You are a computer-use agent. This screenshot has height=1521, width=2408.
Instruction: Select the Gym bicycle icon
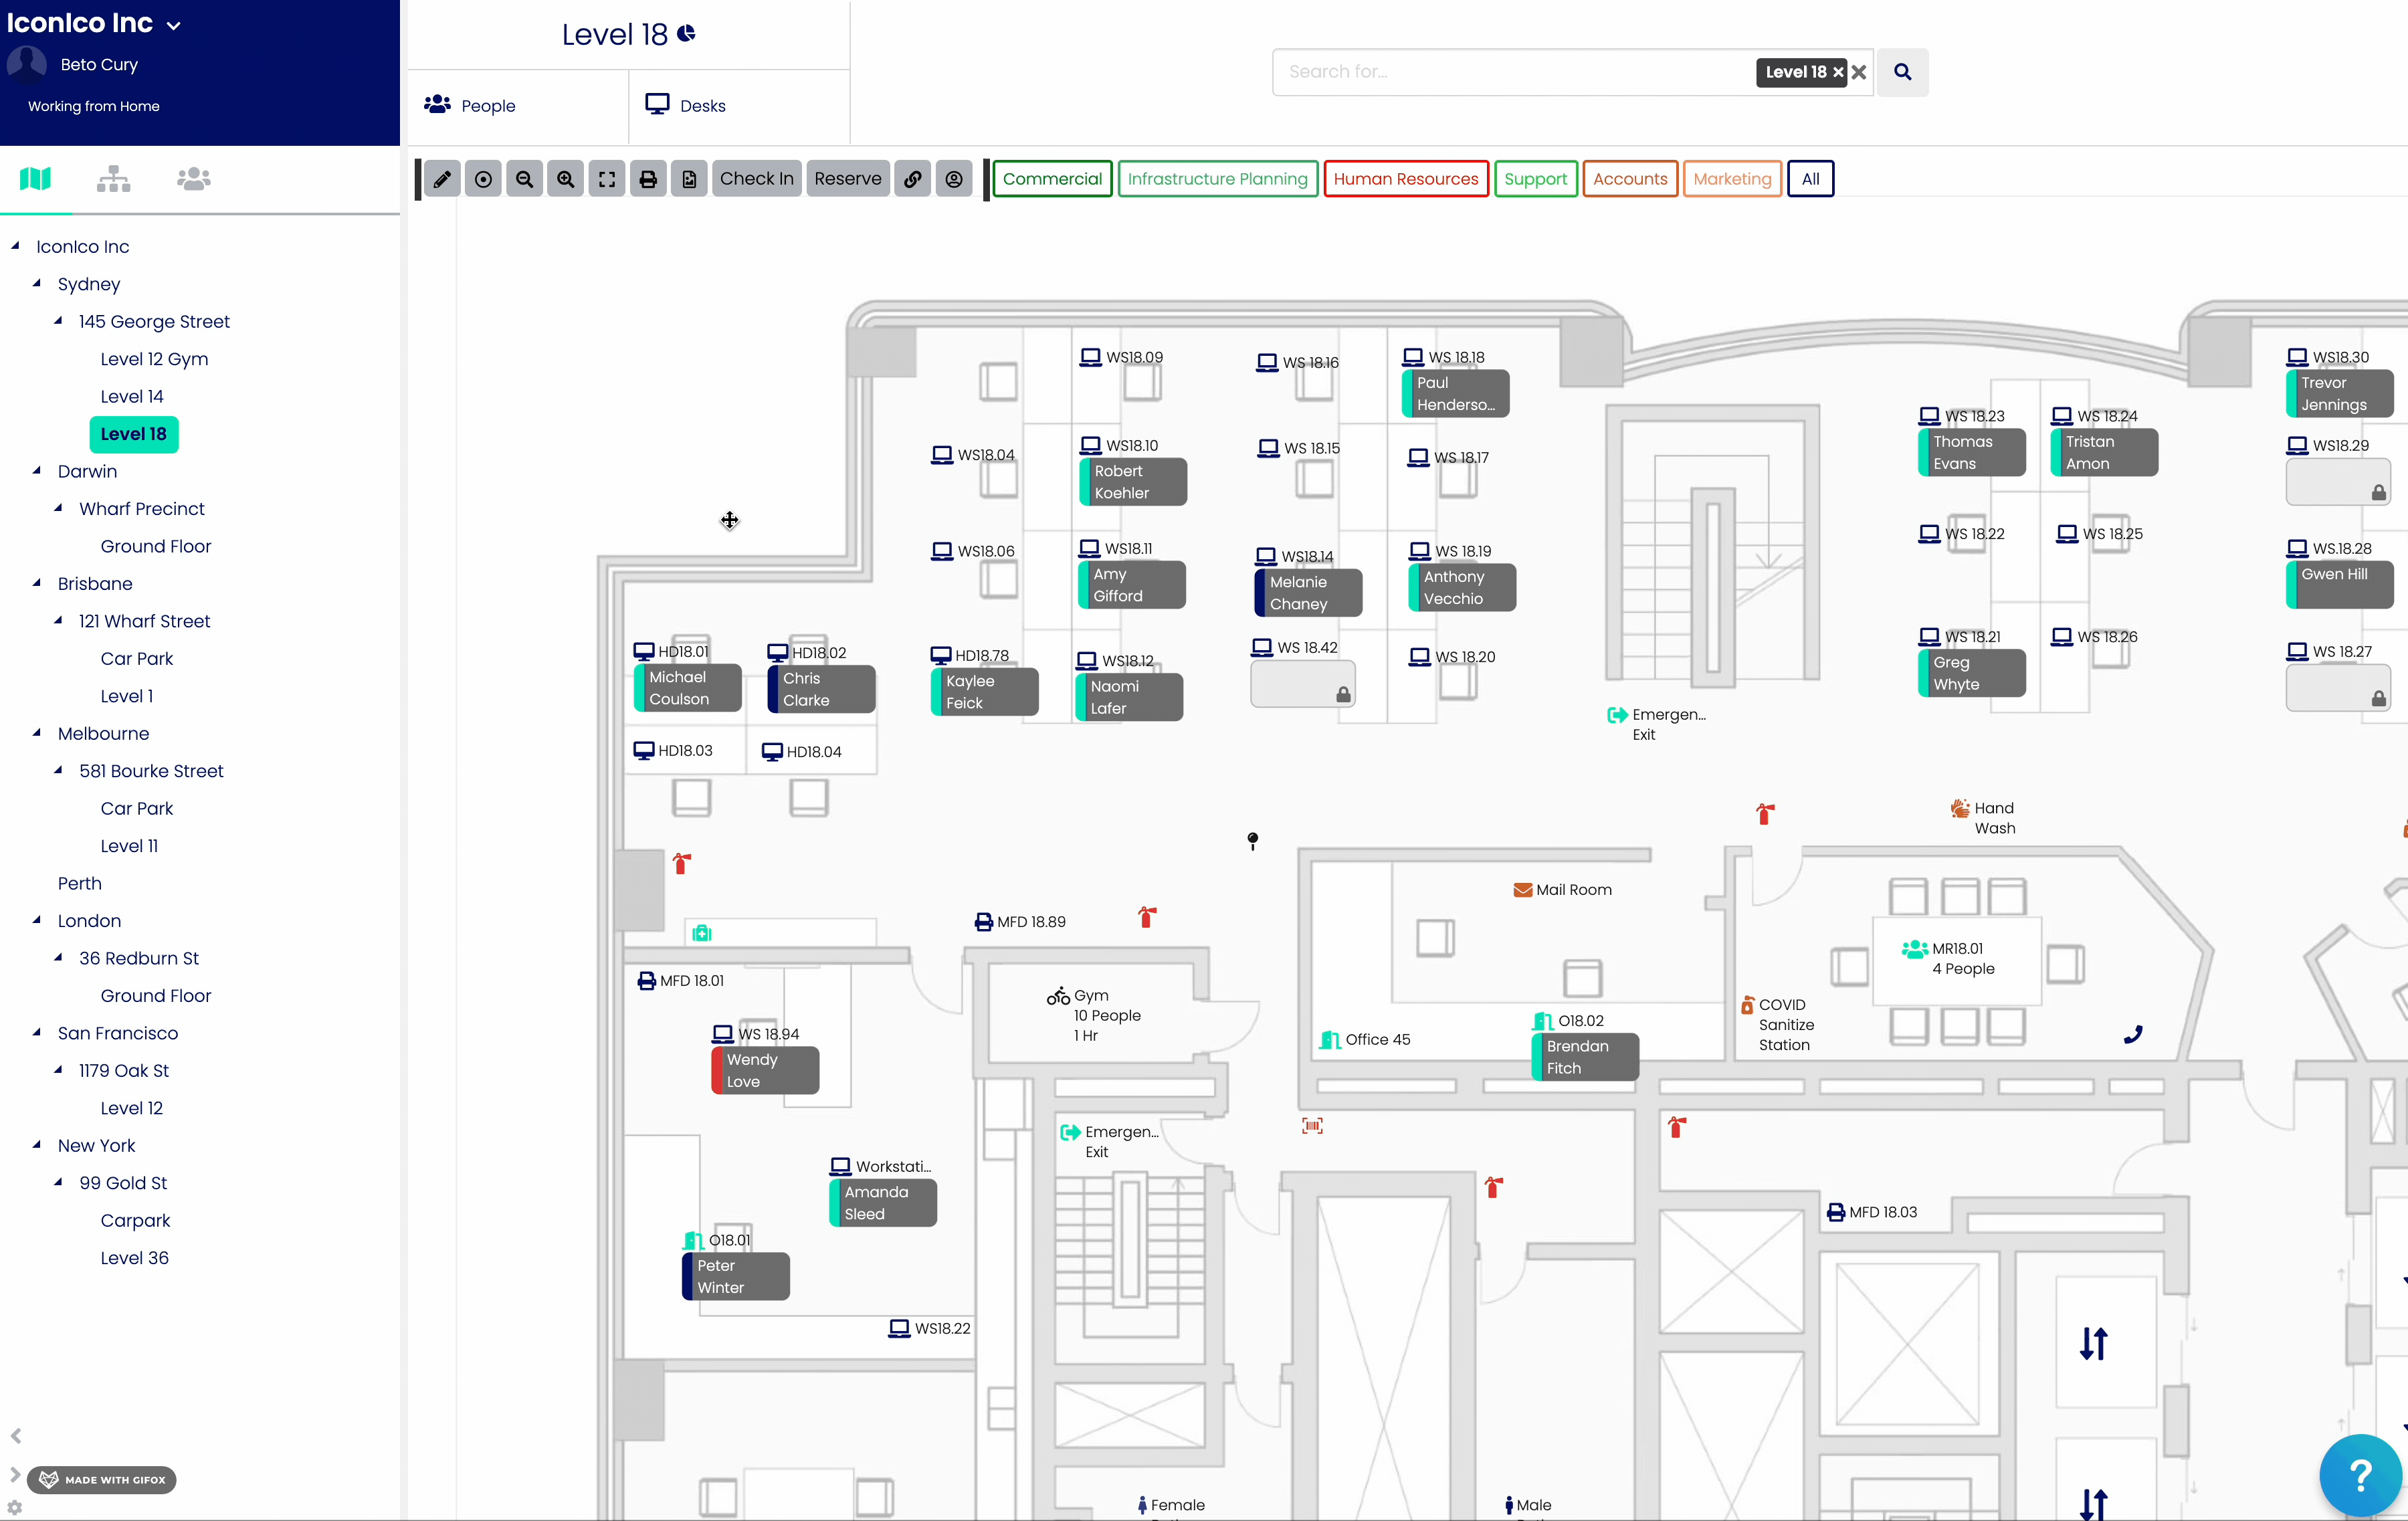coord(1058,996)
